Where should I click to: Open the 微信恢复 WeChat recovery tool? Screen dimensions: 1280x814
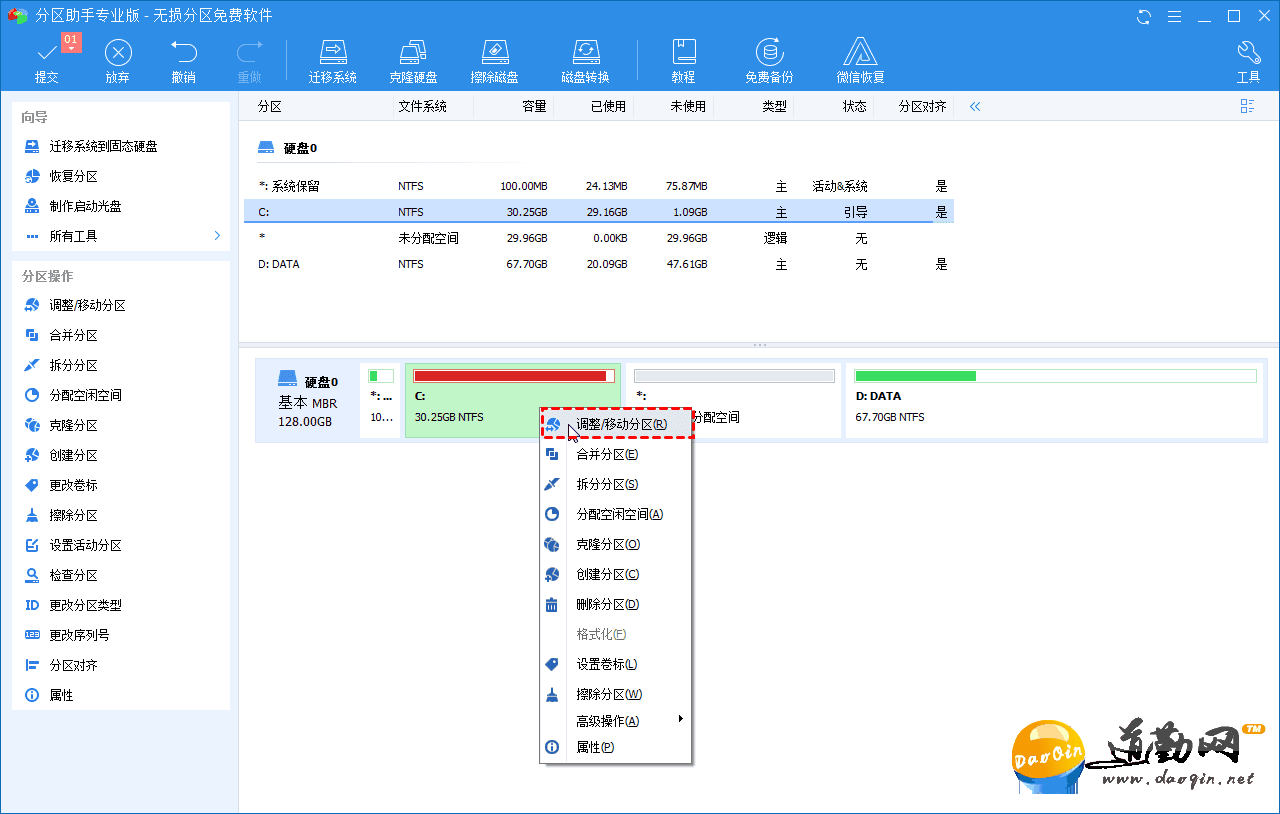tap(861, 61)
